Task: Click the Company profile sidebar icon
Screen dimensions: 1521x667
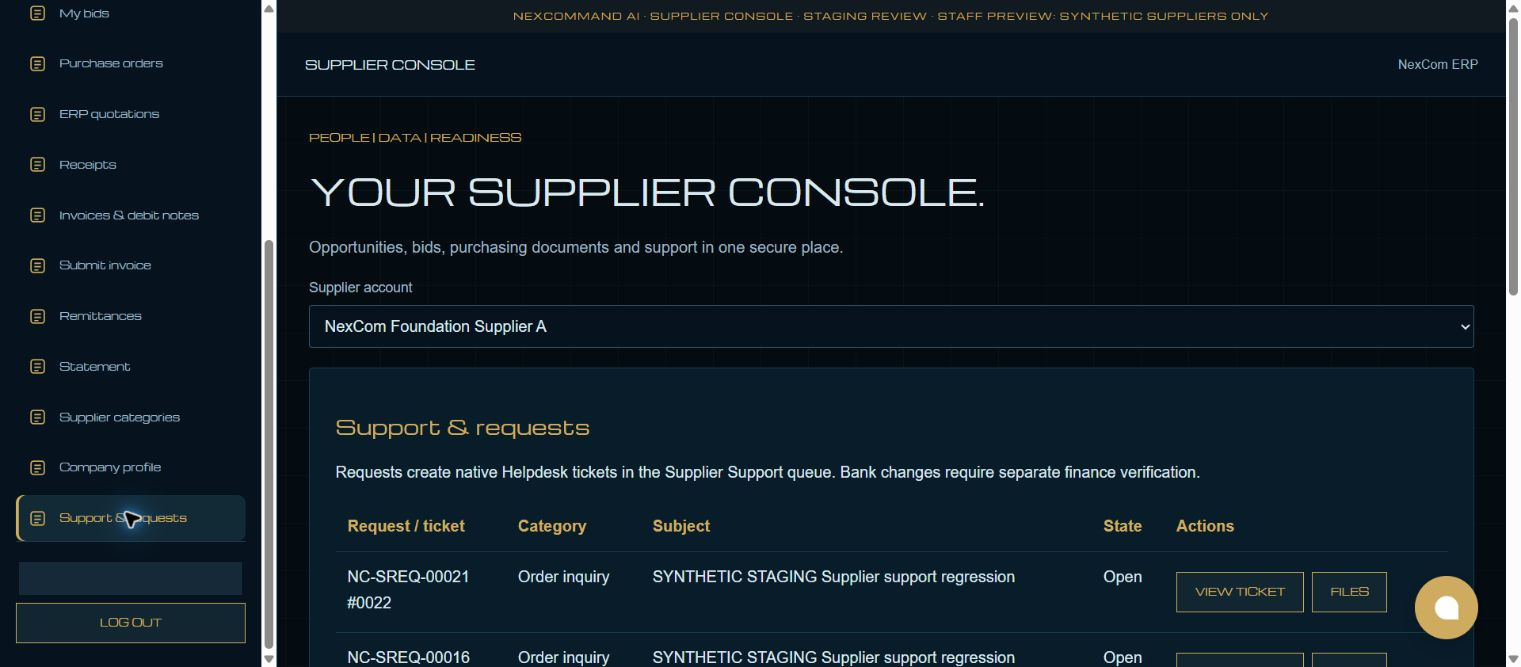Action: click(37, 467)
